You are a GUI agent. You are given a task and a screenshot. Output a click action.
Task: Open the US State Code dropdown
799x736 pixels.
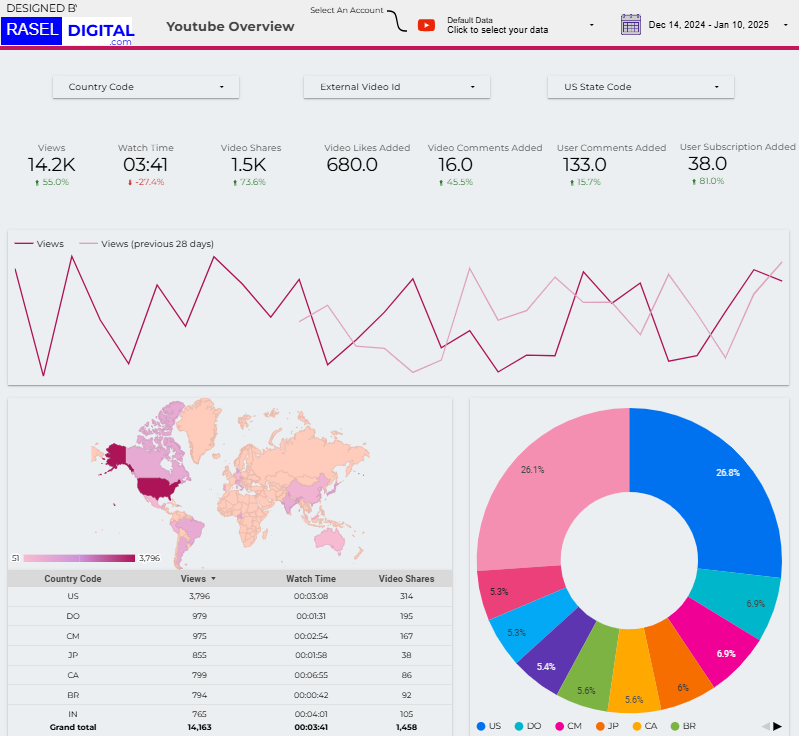pos(641,87)
